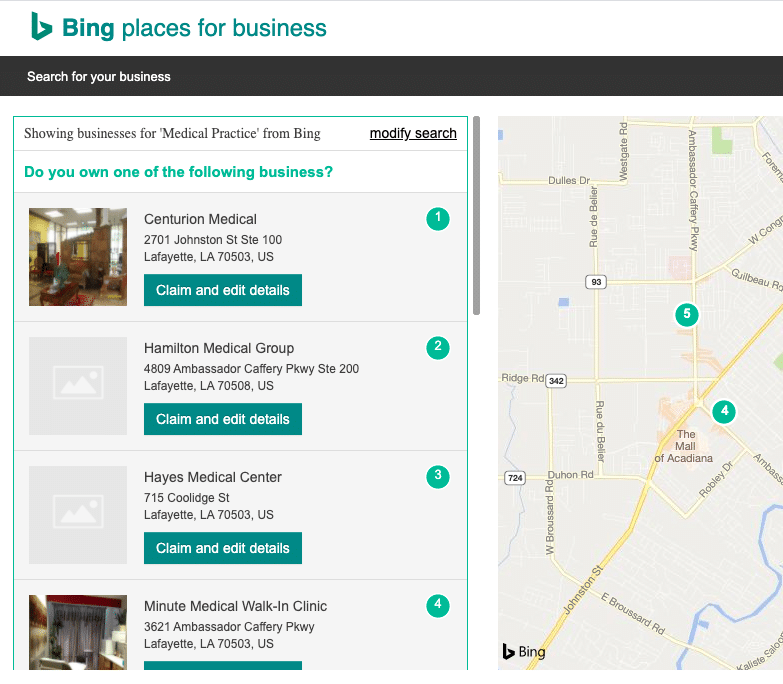Image resolution: width=783 pixels, height=684 pixels.
Task: Open Centurion Medical photo thumbnail
Action: (x=78, y=257)
